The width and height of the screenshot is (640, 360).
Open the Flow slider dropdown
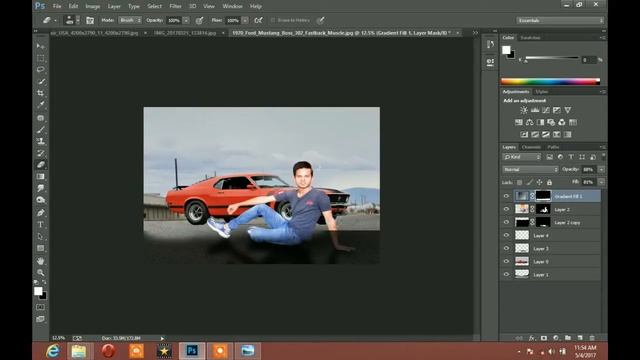[x=245, y=20]
